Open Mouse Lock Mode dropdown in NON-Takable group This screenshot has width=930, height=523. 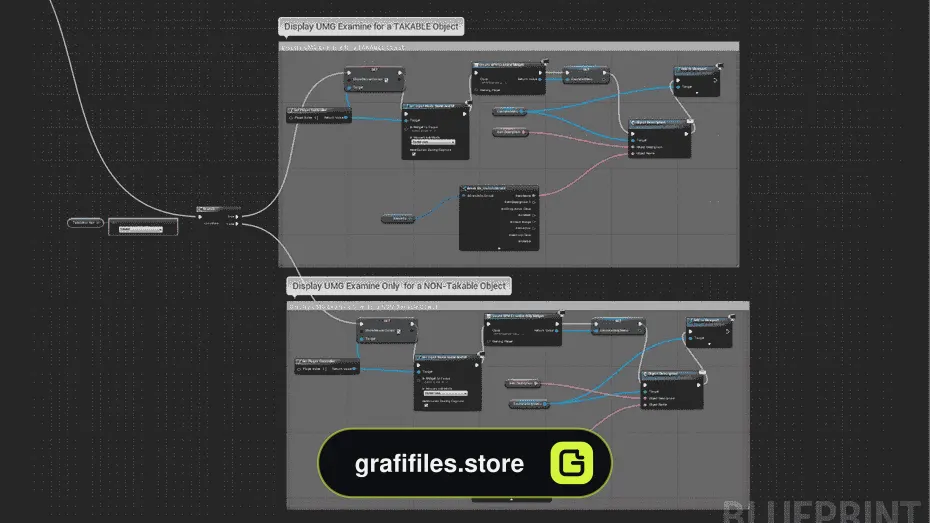(x=445, y=393)
